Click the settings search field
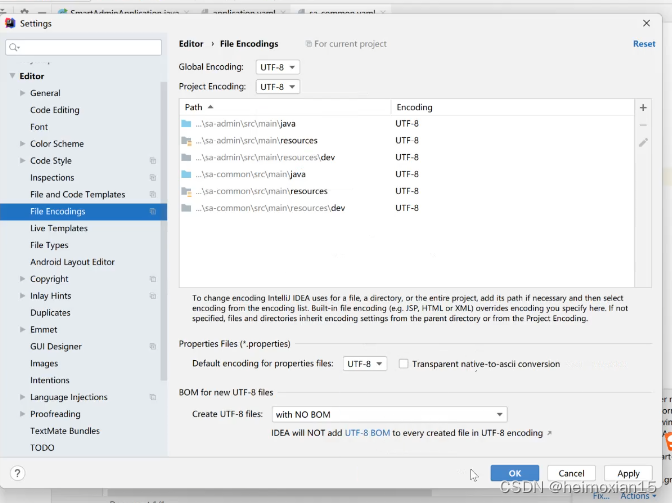 click(84, 47)
